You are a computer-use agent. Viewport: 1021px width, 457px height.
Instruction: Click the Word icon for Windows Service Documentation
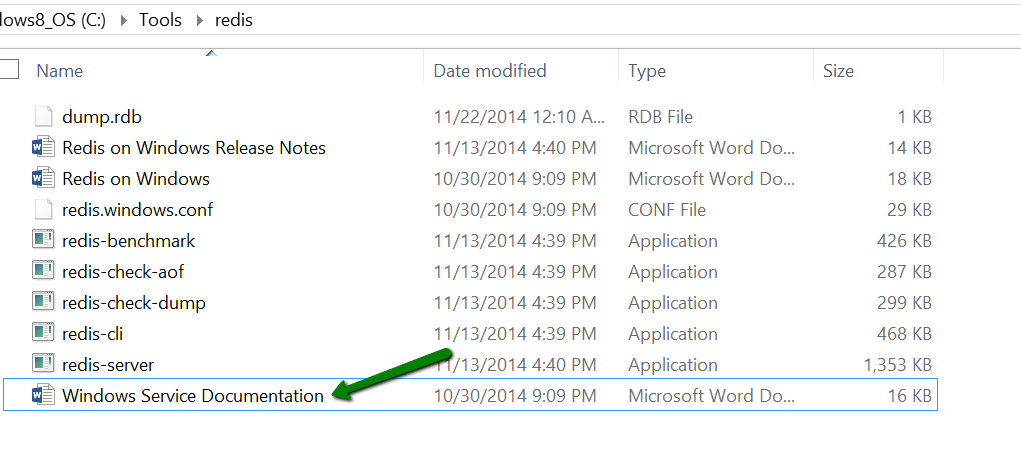tap(42, 395)
